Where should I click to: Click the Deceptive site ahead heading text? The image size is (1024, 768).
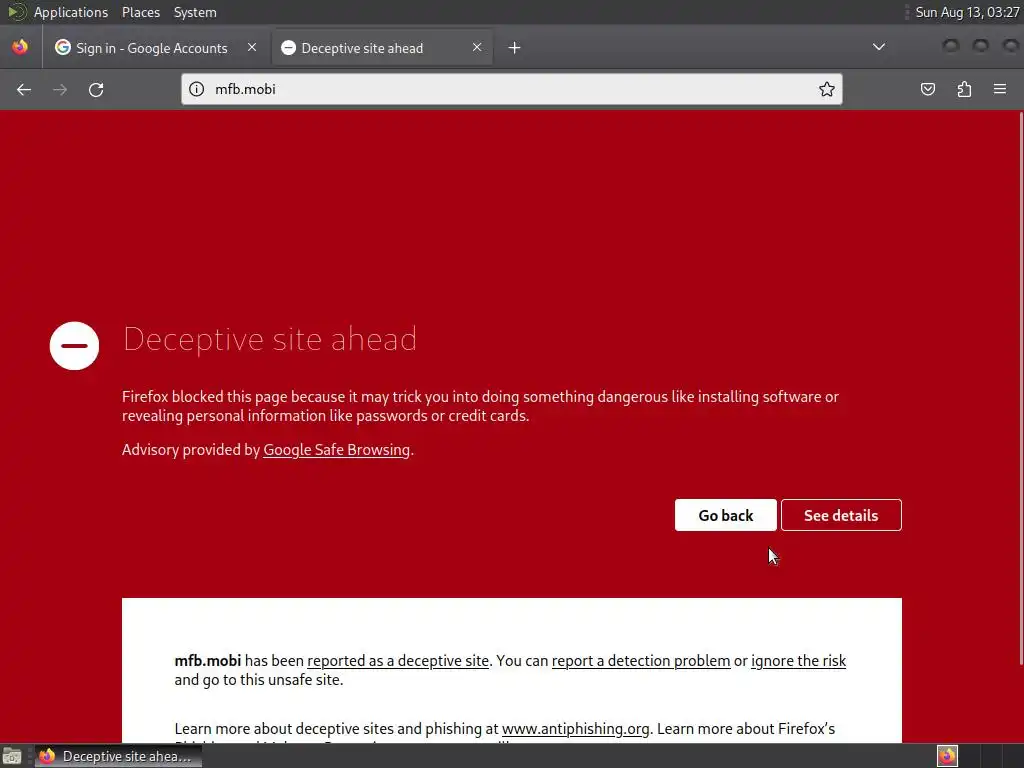[x=270, y=339]
